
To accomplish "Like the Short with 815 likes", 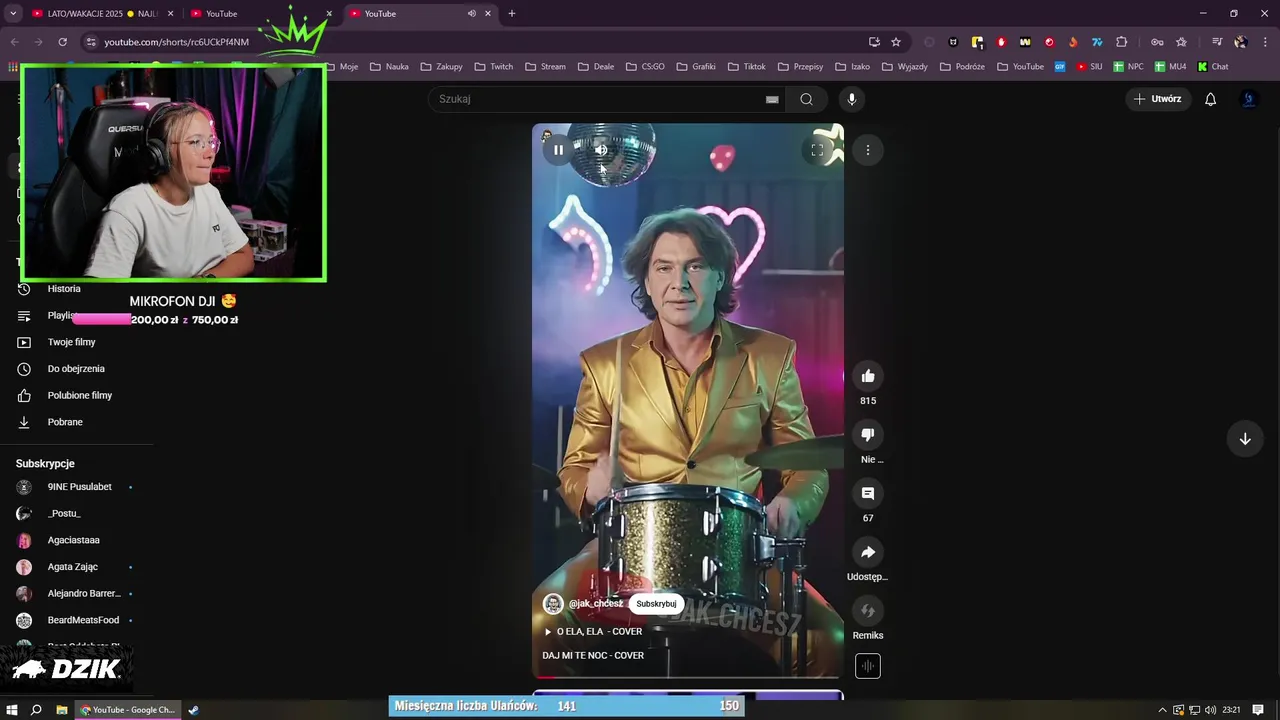I will point(868,376).
